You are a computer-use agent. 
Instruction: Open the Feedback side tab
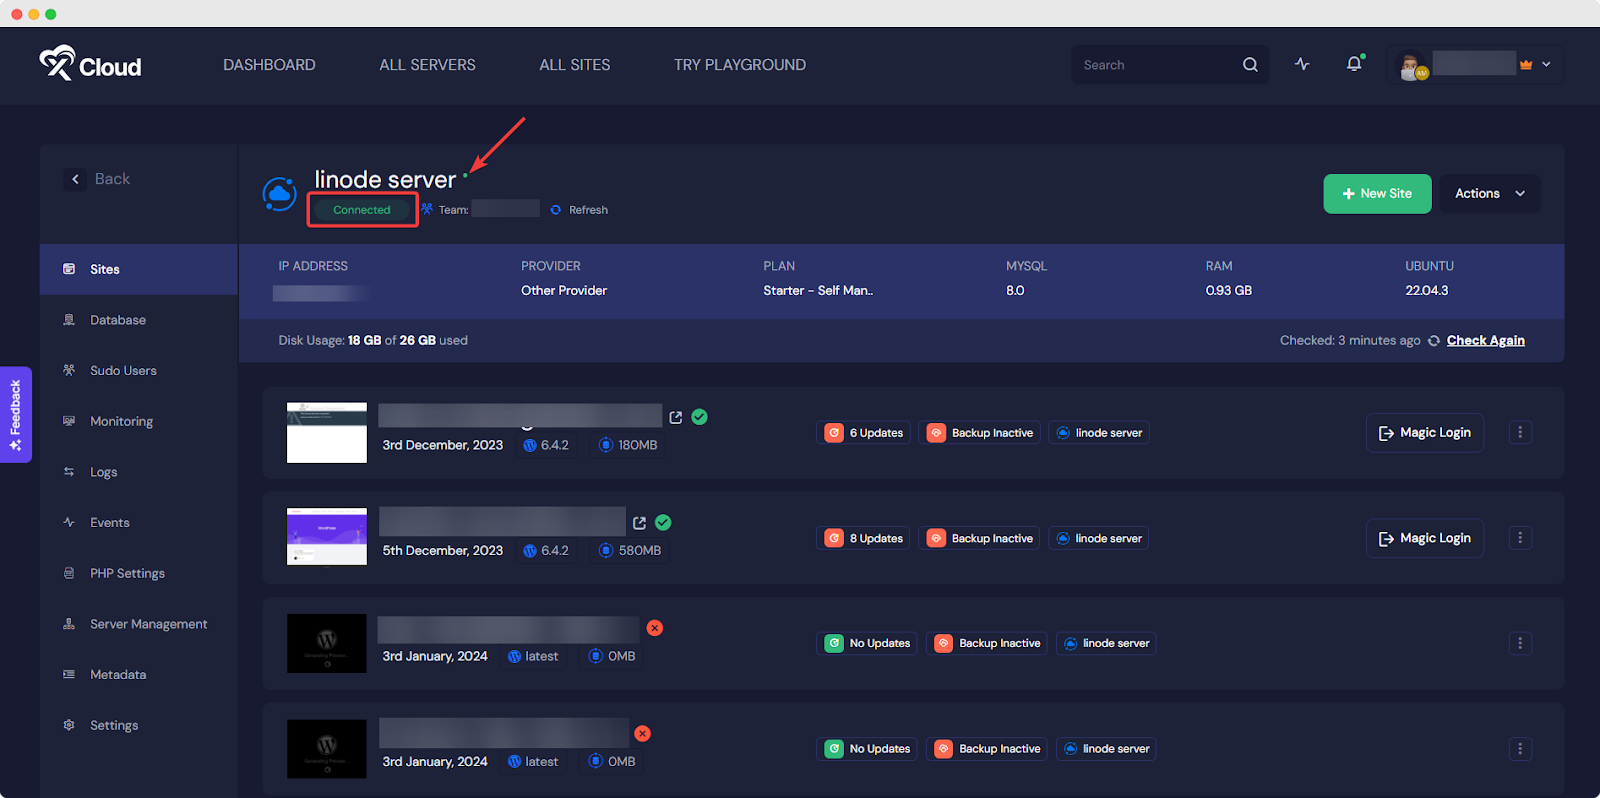click(x=15, y=414)
